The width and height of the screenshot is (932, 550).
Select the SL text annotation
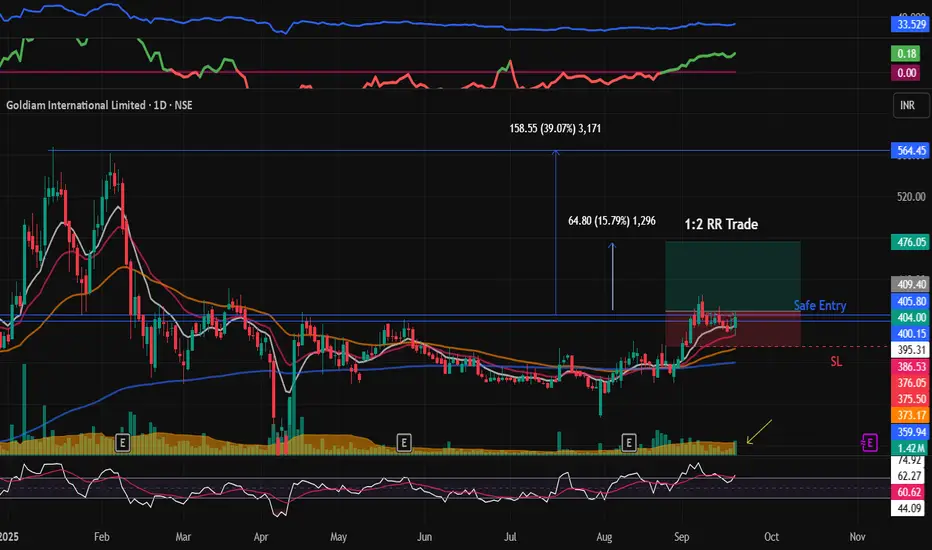(836, 362)
